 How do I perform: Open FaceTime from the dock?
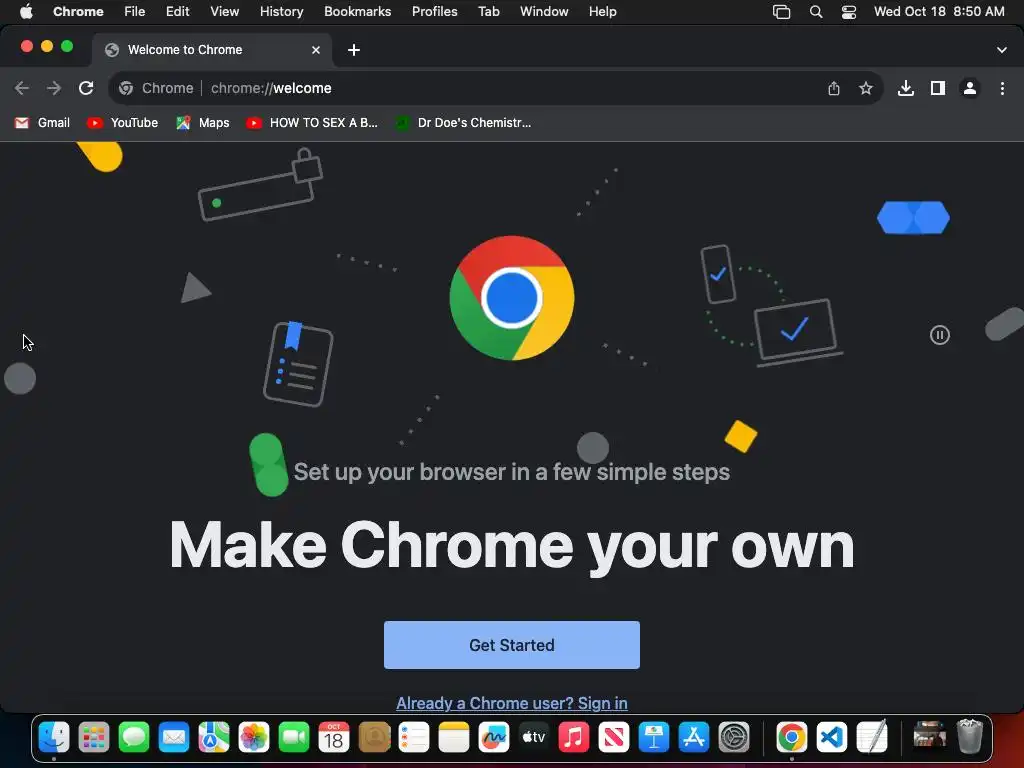tap(294, 738)
